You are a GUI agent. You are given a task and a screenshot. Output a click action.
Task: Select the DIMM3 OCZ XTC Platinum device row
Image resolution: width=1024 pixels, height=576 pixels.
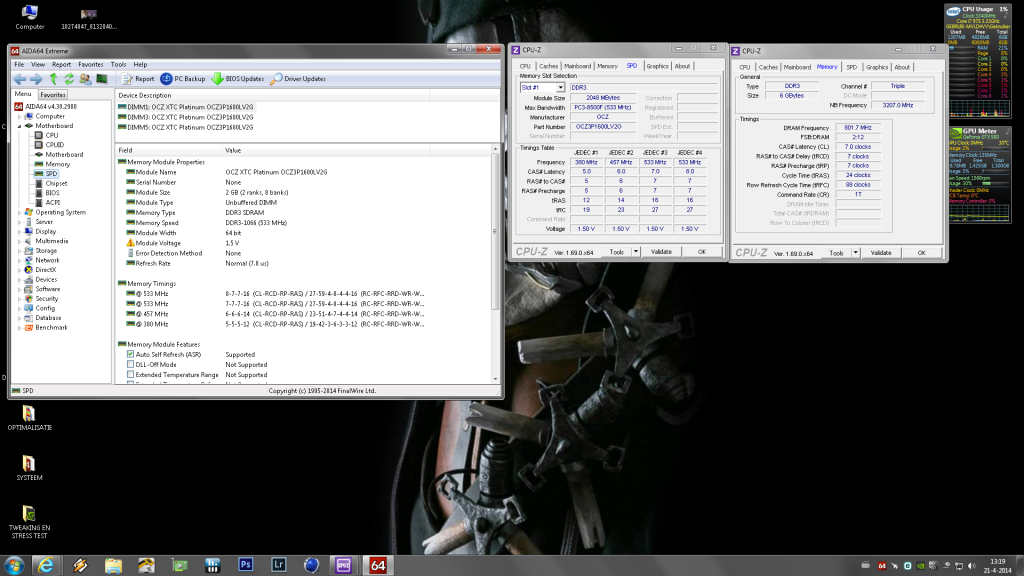click(185, 117)
